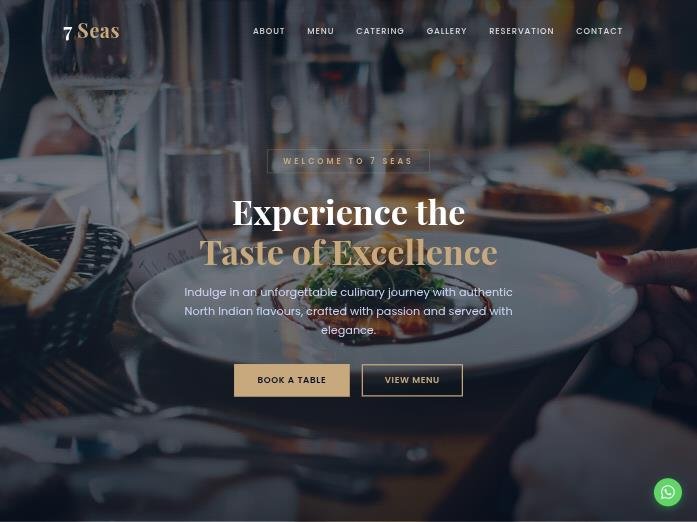Click the 'Experience the' white heading

pos(348,213)
